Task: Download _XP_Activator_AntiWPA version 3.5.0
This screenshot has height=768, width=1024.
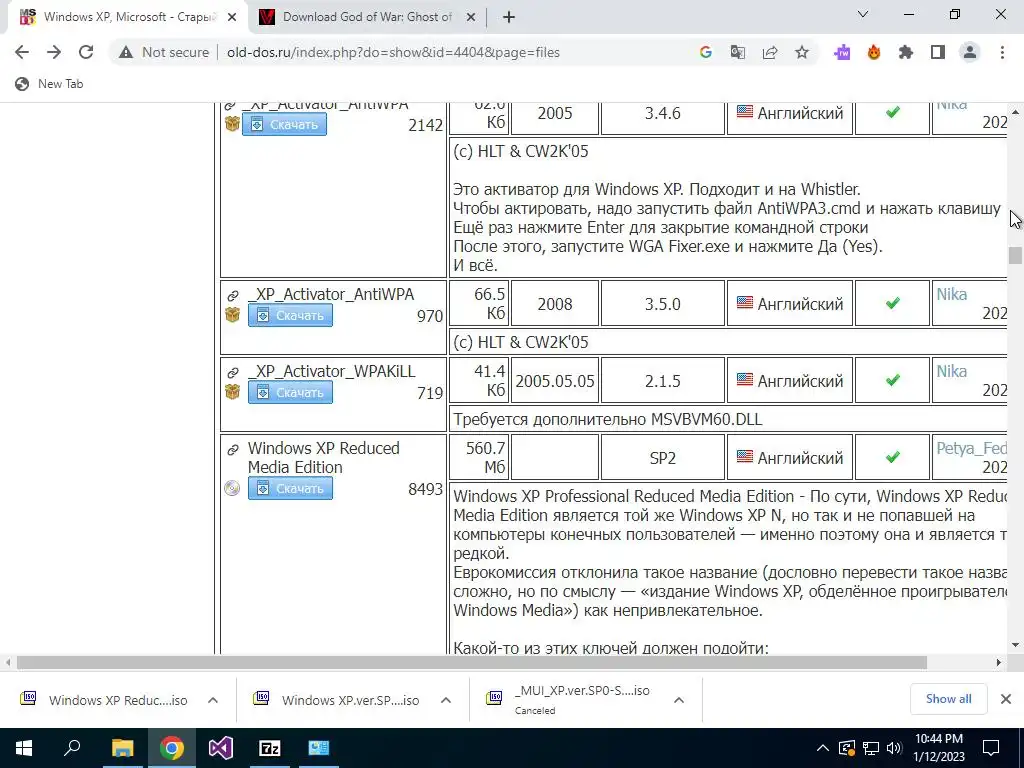Action: click(290, 315)
